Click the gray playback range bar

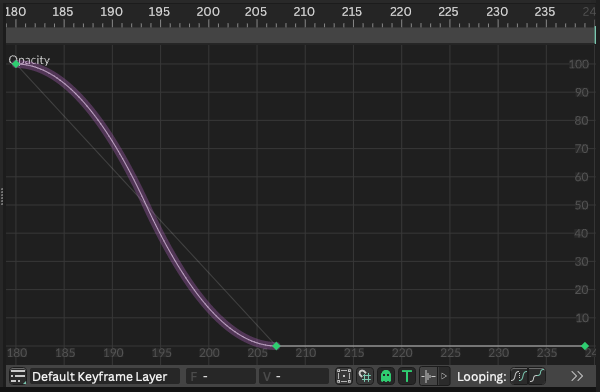click(300, 35)
